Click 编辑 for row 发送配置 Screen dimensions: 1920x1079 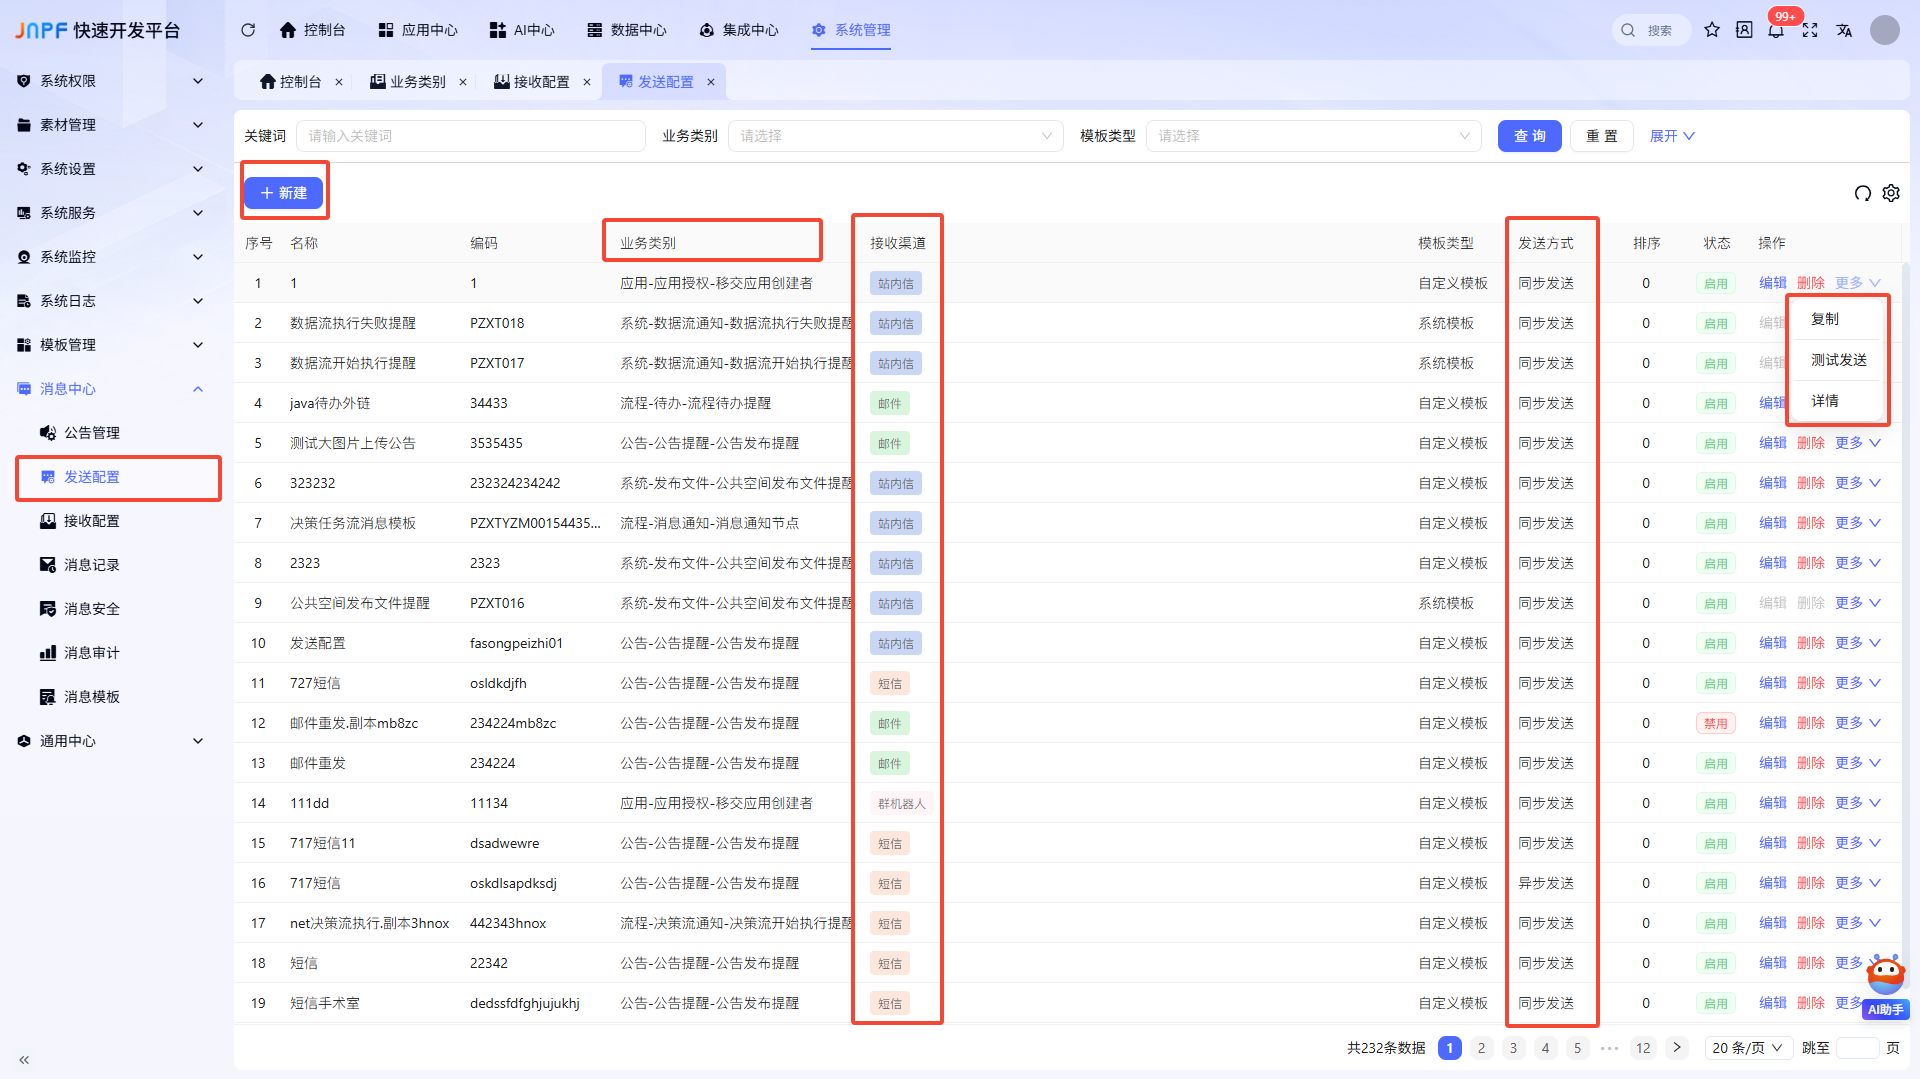tap(1773, 643)
